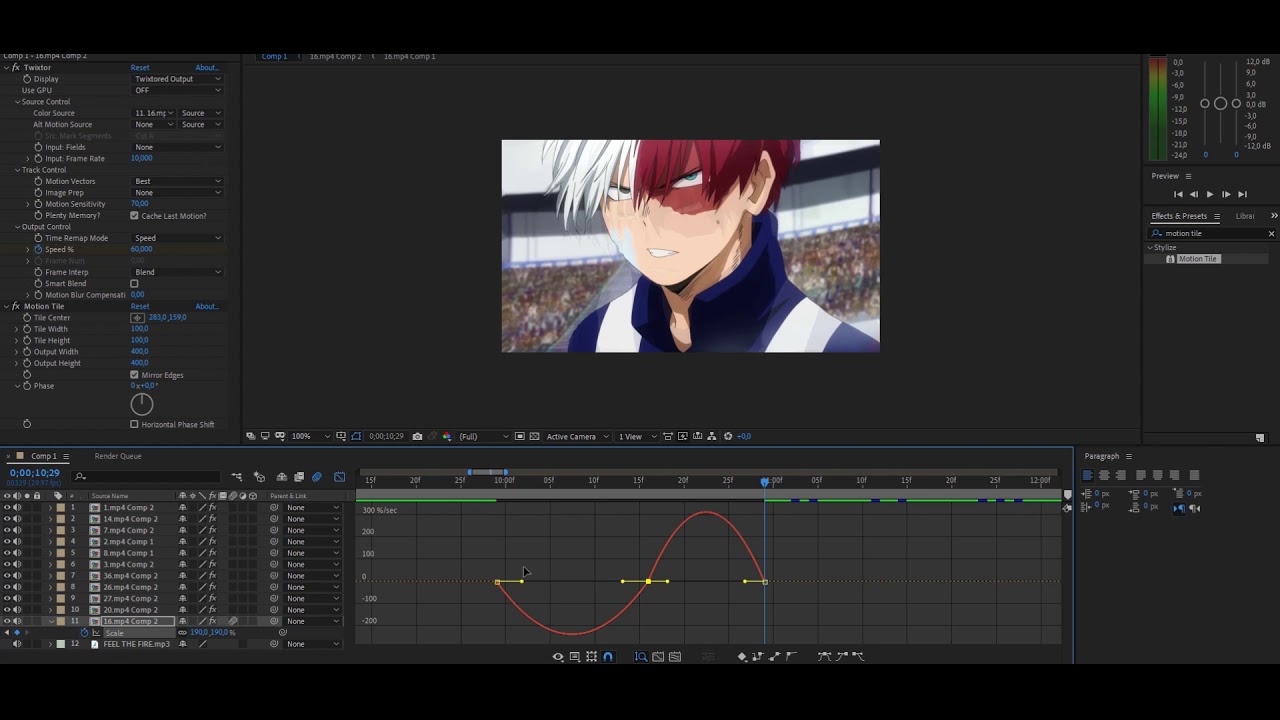Open Time Remap Mode dropdown Speed

[x=178, y=238]
